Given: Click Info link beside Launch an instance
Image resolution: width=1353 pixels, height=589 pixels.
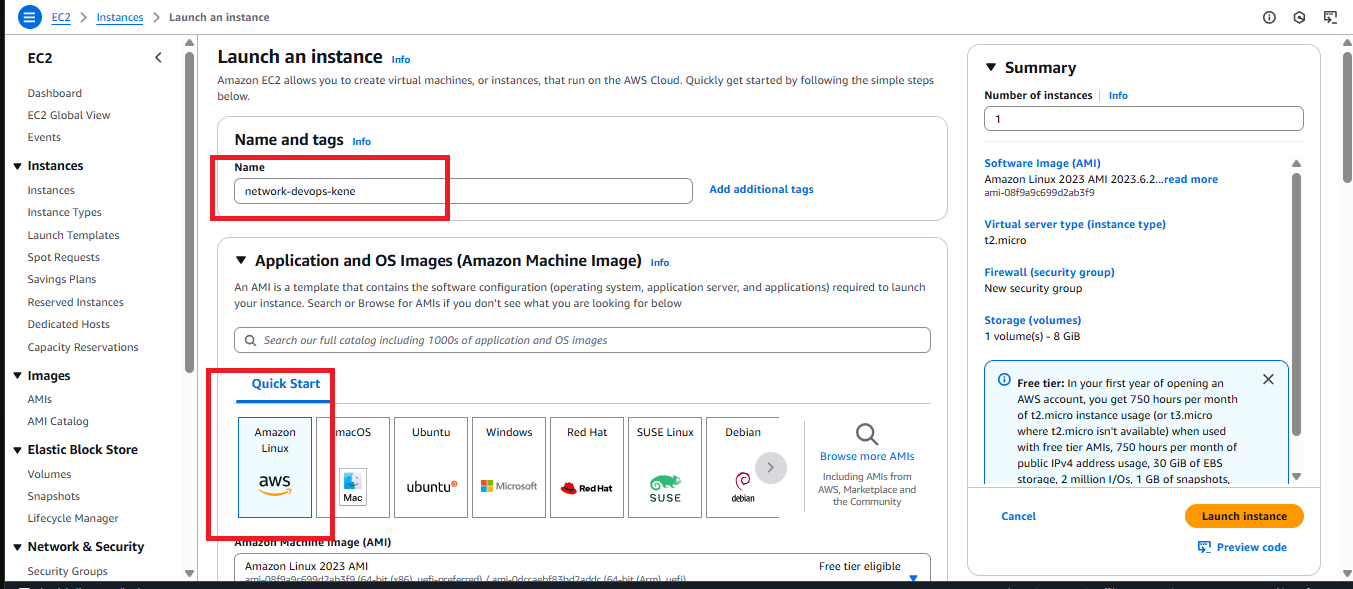Looking at the screenshot, I should click(401, 59).
